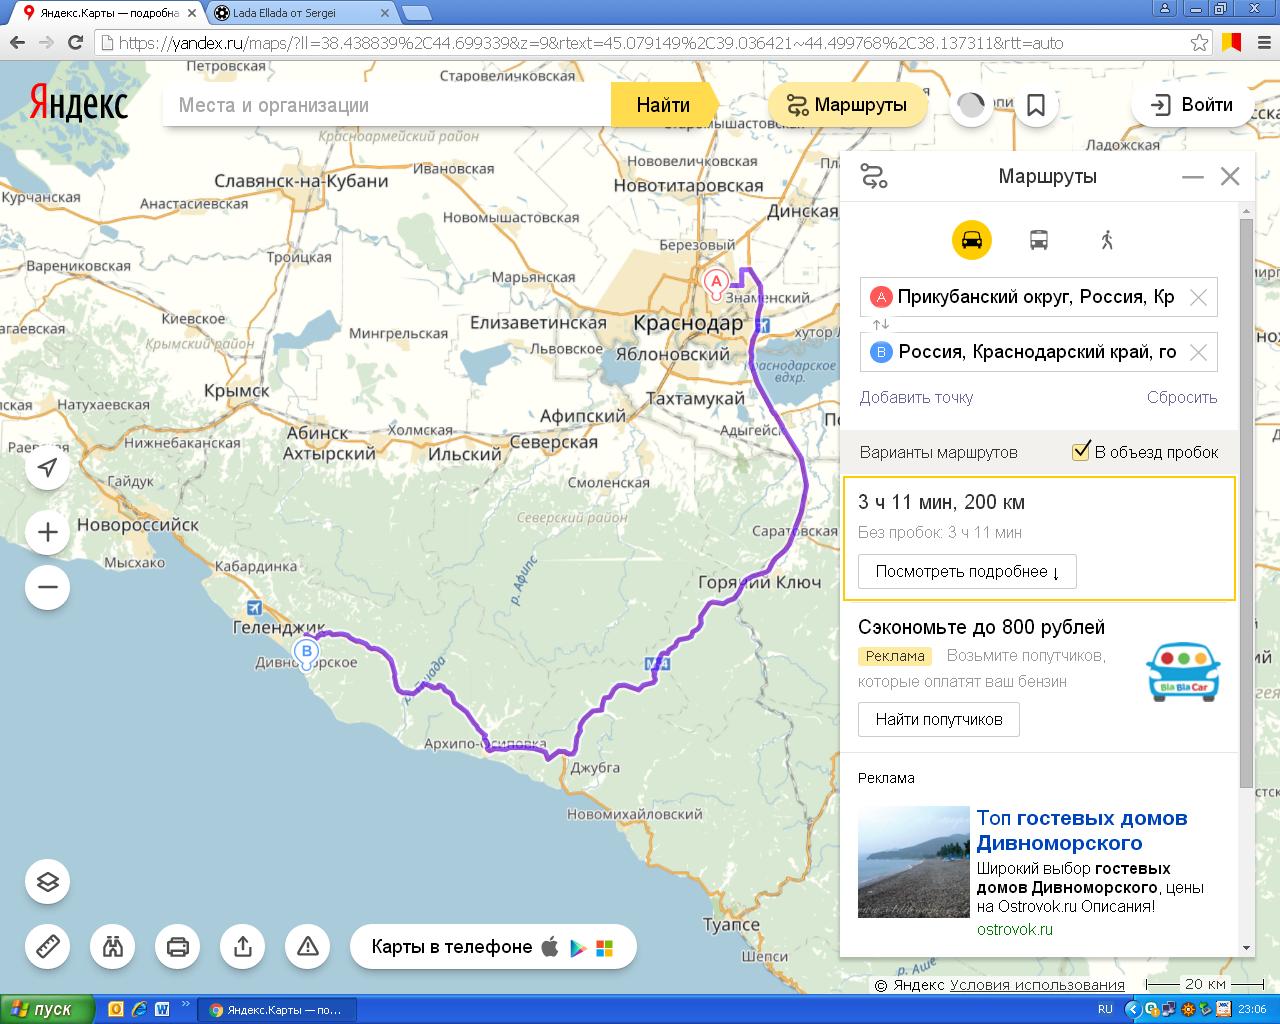Click Найти попутчиков button

[939, 719]
